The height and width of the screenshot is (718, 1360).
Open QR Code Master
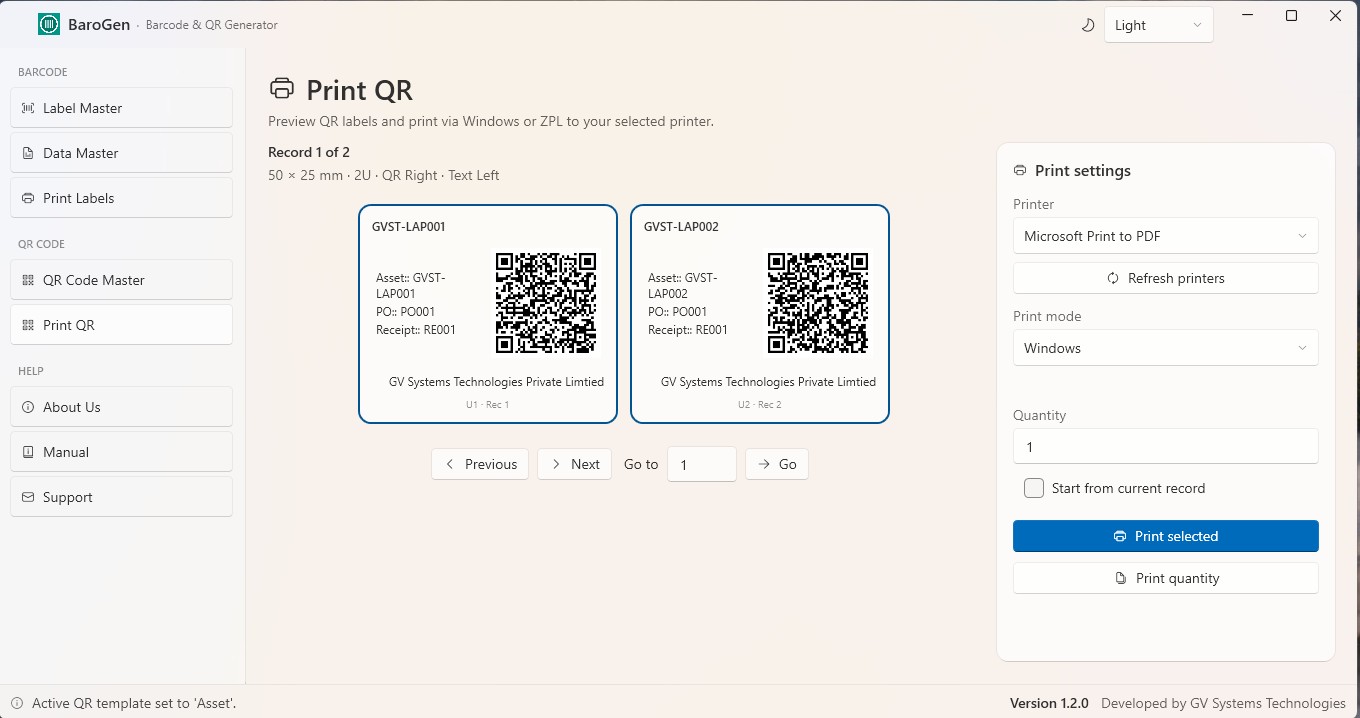(121, 280)
